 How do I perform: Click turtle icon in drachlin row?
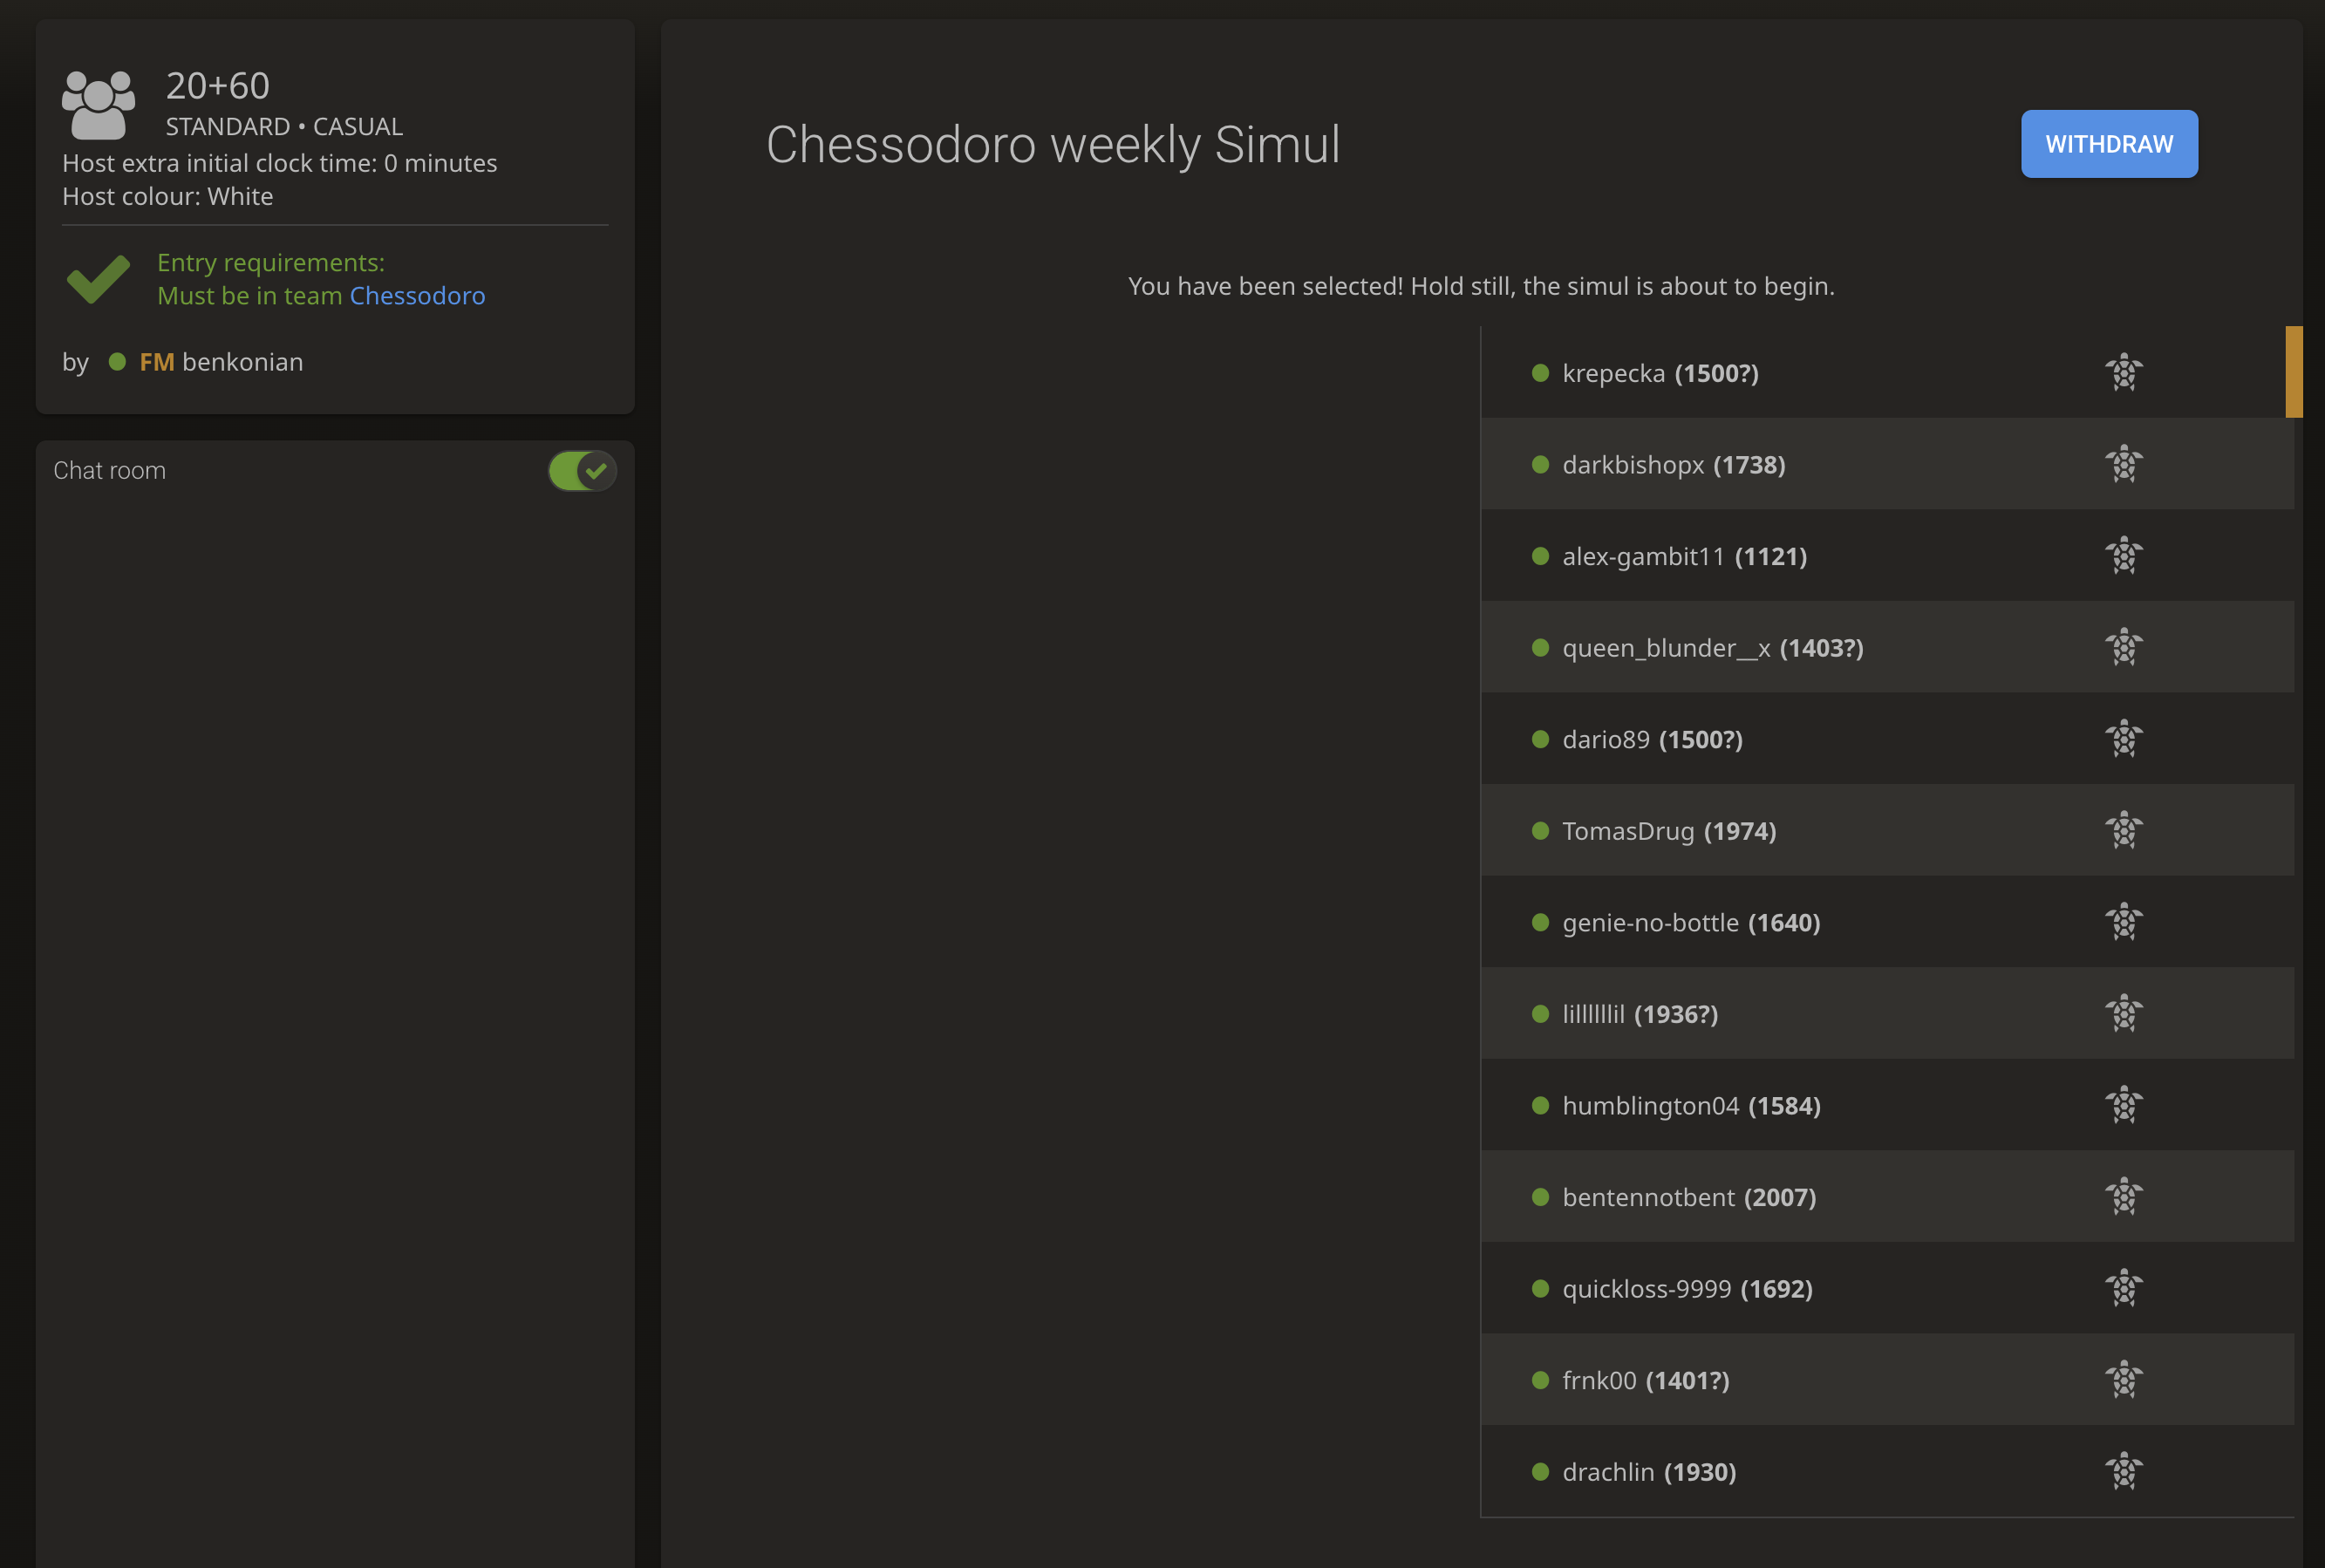2123,1471
